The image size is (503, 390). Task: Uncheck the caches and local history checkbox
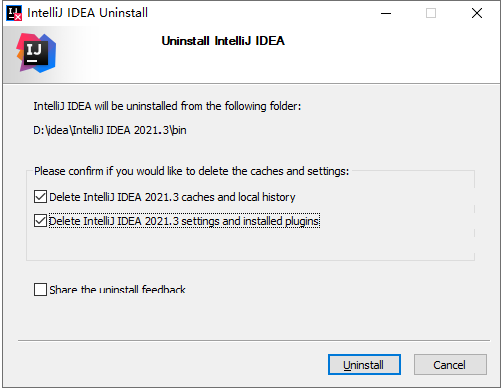tap(40, 197)
